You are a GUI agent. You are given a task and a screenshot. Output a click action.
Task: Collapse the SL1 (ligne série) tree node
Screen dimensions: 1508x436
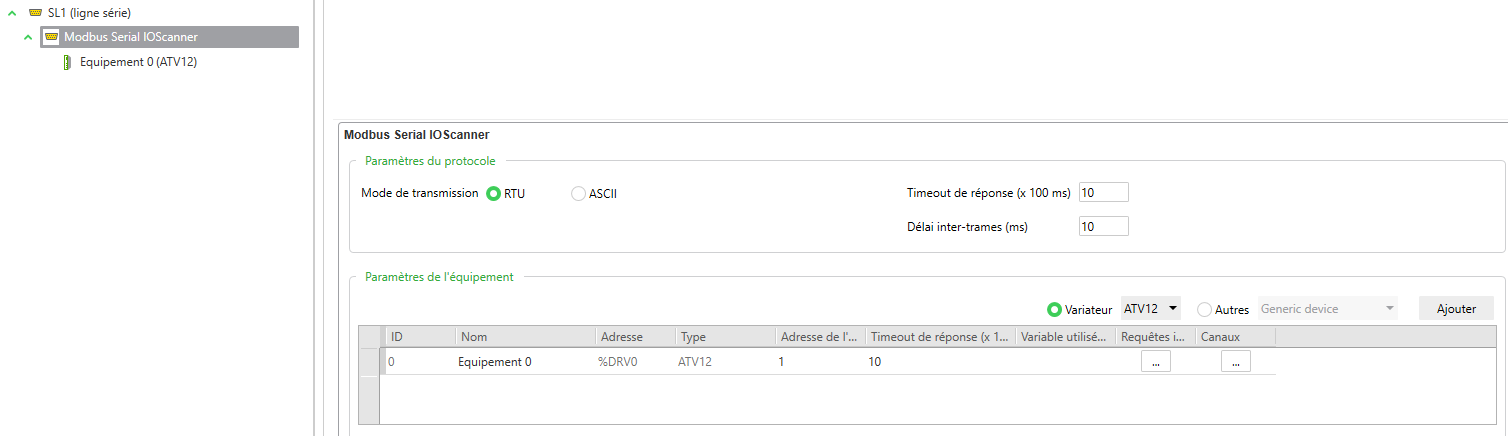point(12,12)
